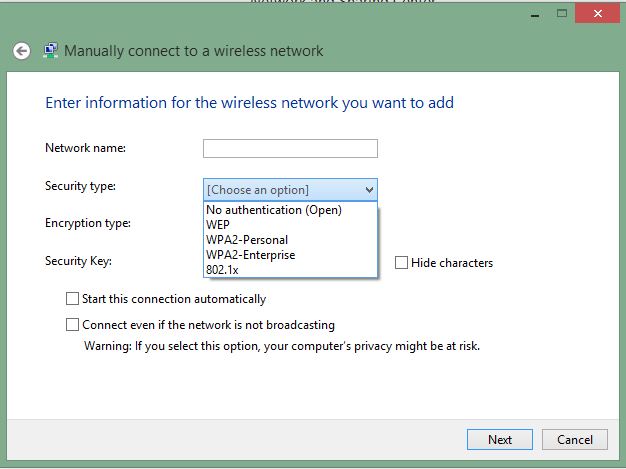
Task: Click 'Manually connect to a wireless network' title
Action: point(194,51)
